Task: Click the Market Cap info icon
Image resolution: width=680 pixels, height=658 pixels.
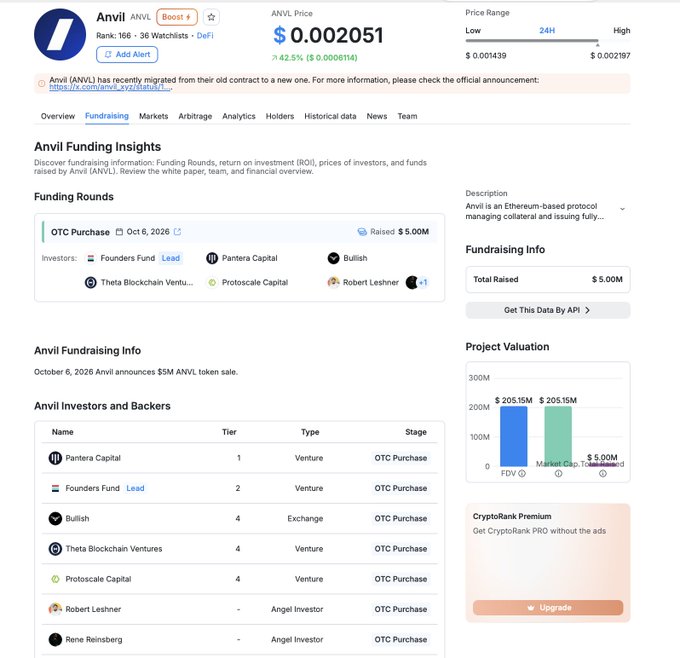Action: click(558, 473)
